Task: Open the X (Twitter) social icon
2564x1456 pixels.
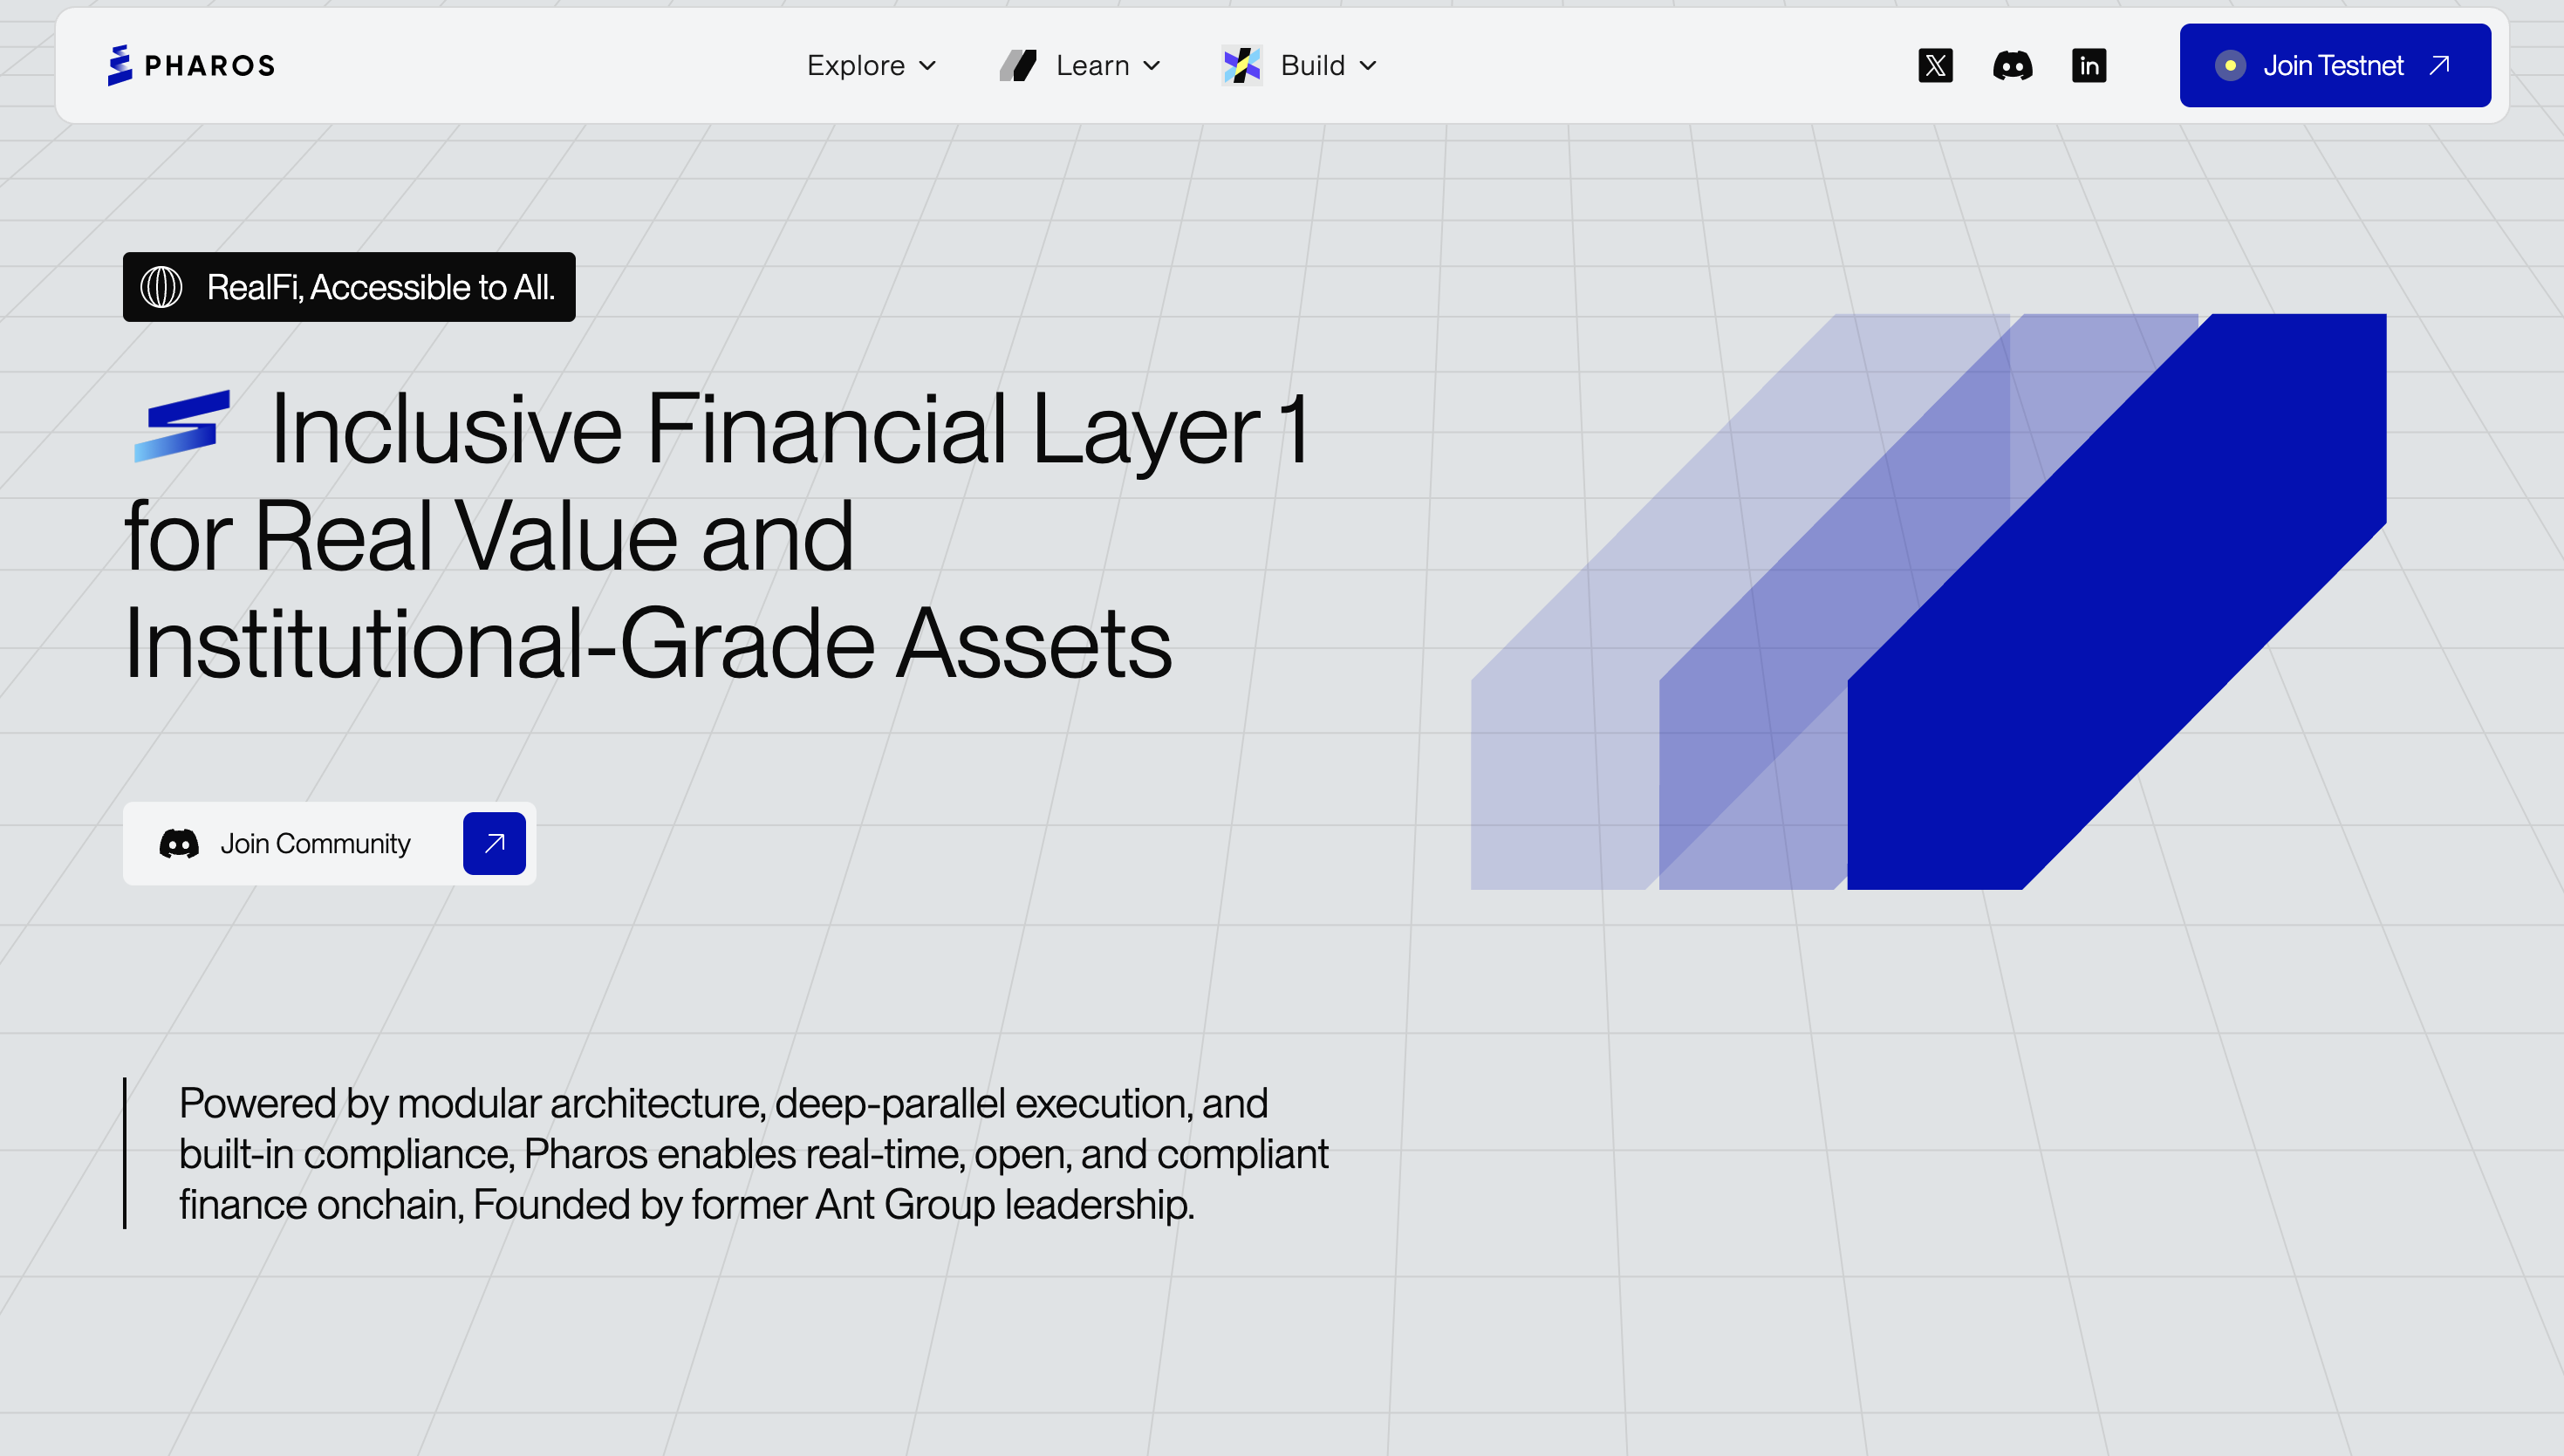Action: [x=1935, y=66]
